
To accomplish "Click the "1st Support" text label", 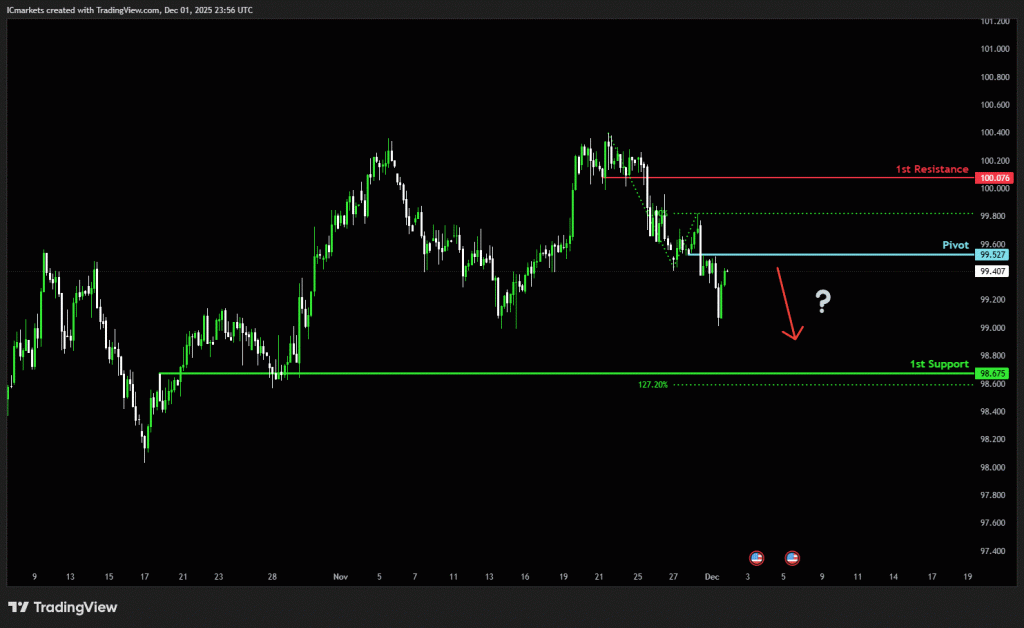I will tap(939, 364).
